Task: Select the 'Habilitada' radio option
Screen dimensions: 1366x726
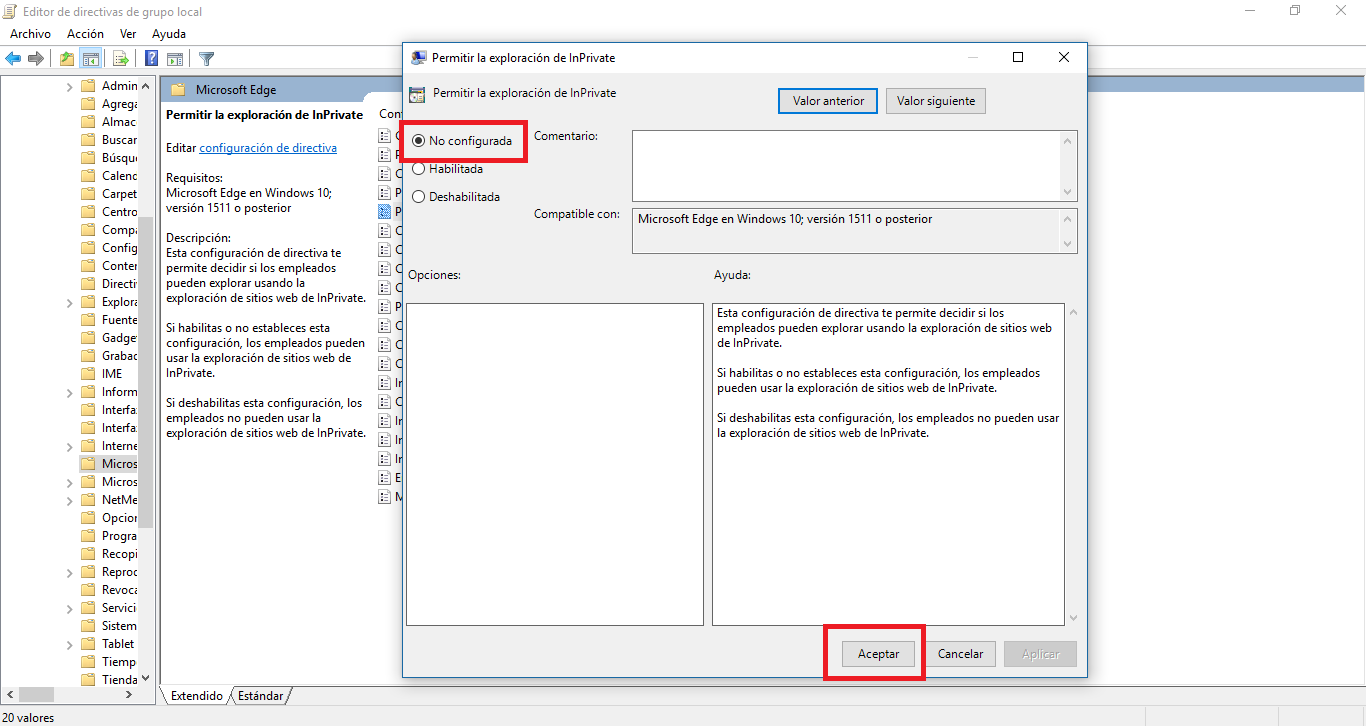Action: pyautogui.click(x=447, y=169)
